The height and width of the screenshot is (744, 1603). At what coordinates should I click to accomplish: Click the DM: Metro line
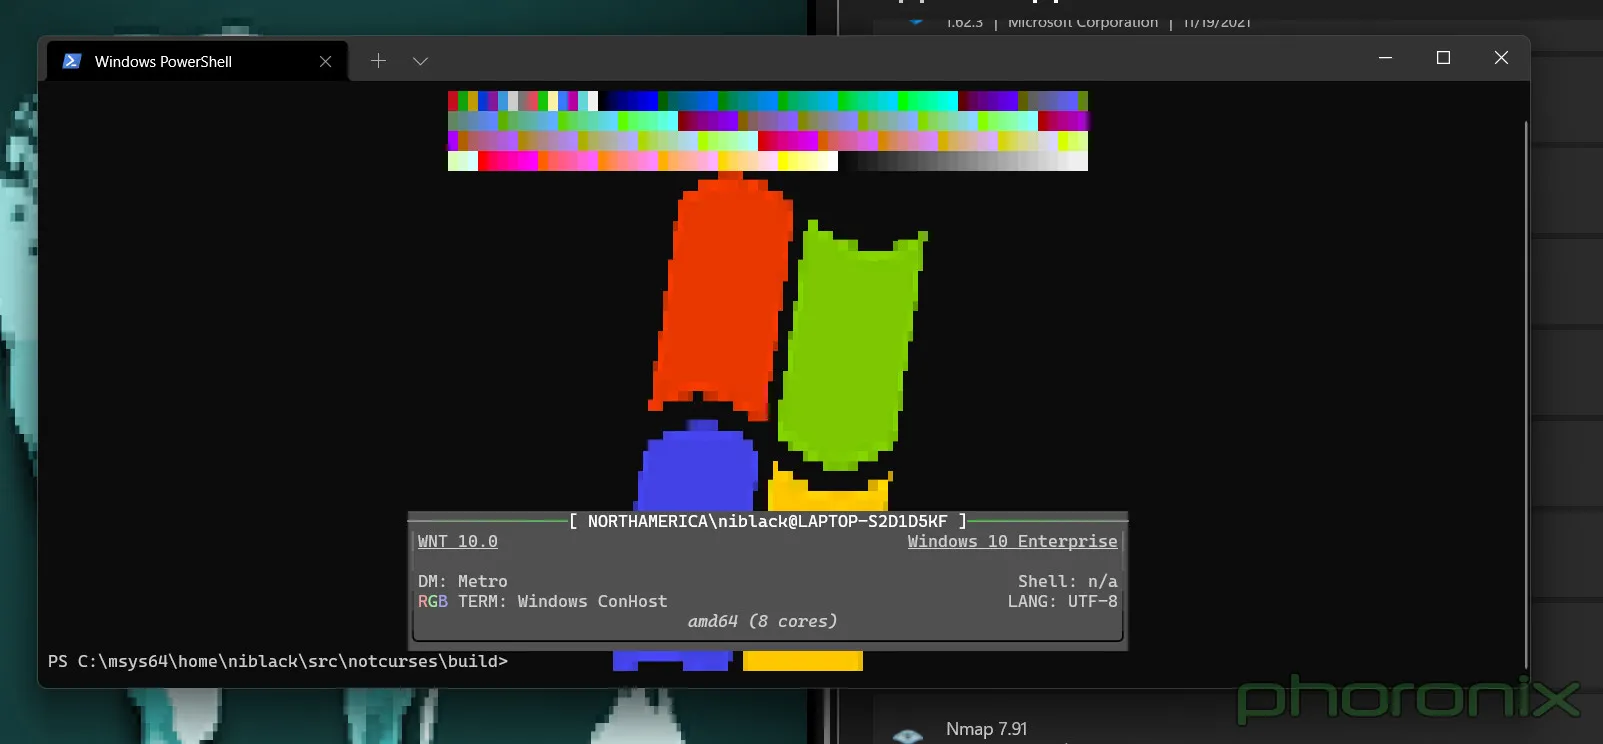(x=462, y=581)
